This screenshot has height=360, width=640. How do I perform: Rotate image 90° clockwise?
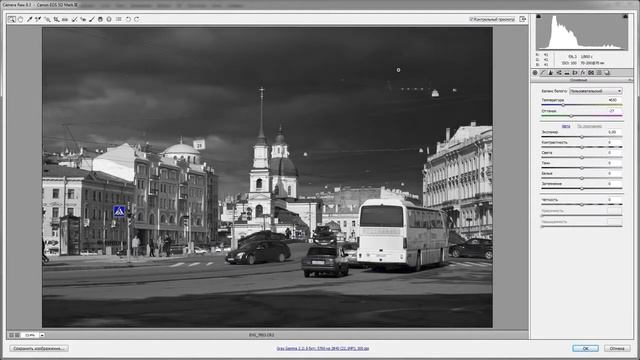pyautogui.click(x=137, y=19)
